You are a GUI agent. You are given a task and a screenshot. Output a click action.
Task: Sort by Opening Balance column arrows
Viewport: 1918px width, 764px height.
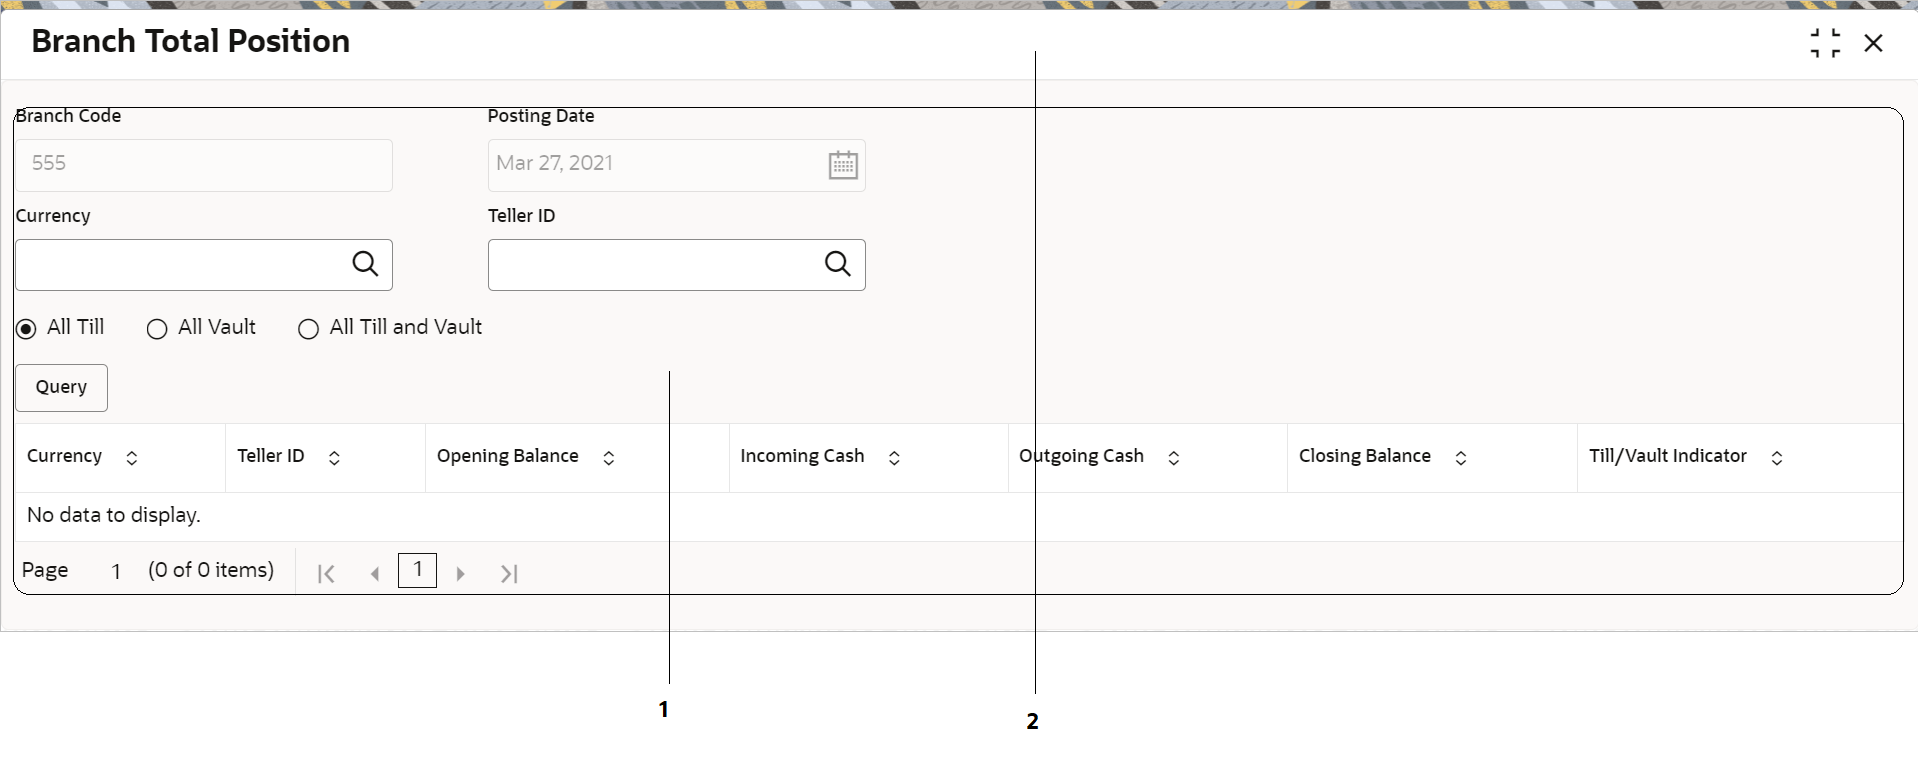[608, 458]
